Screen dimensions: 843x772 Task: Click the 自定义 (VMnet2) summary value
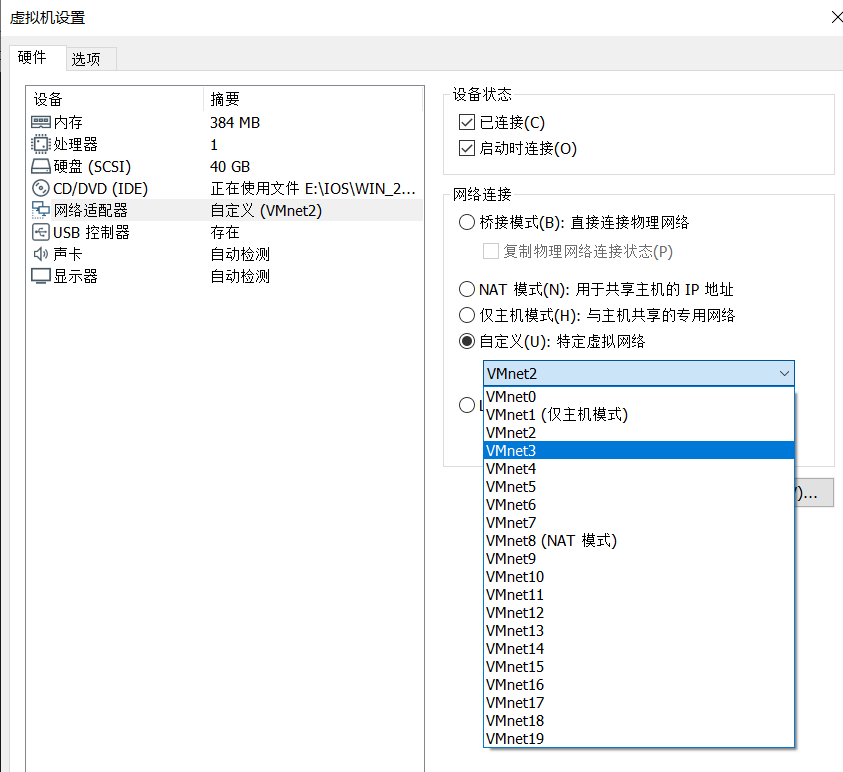[x=266, y=210]
